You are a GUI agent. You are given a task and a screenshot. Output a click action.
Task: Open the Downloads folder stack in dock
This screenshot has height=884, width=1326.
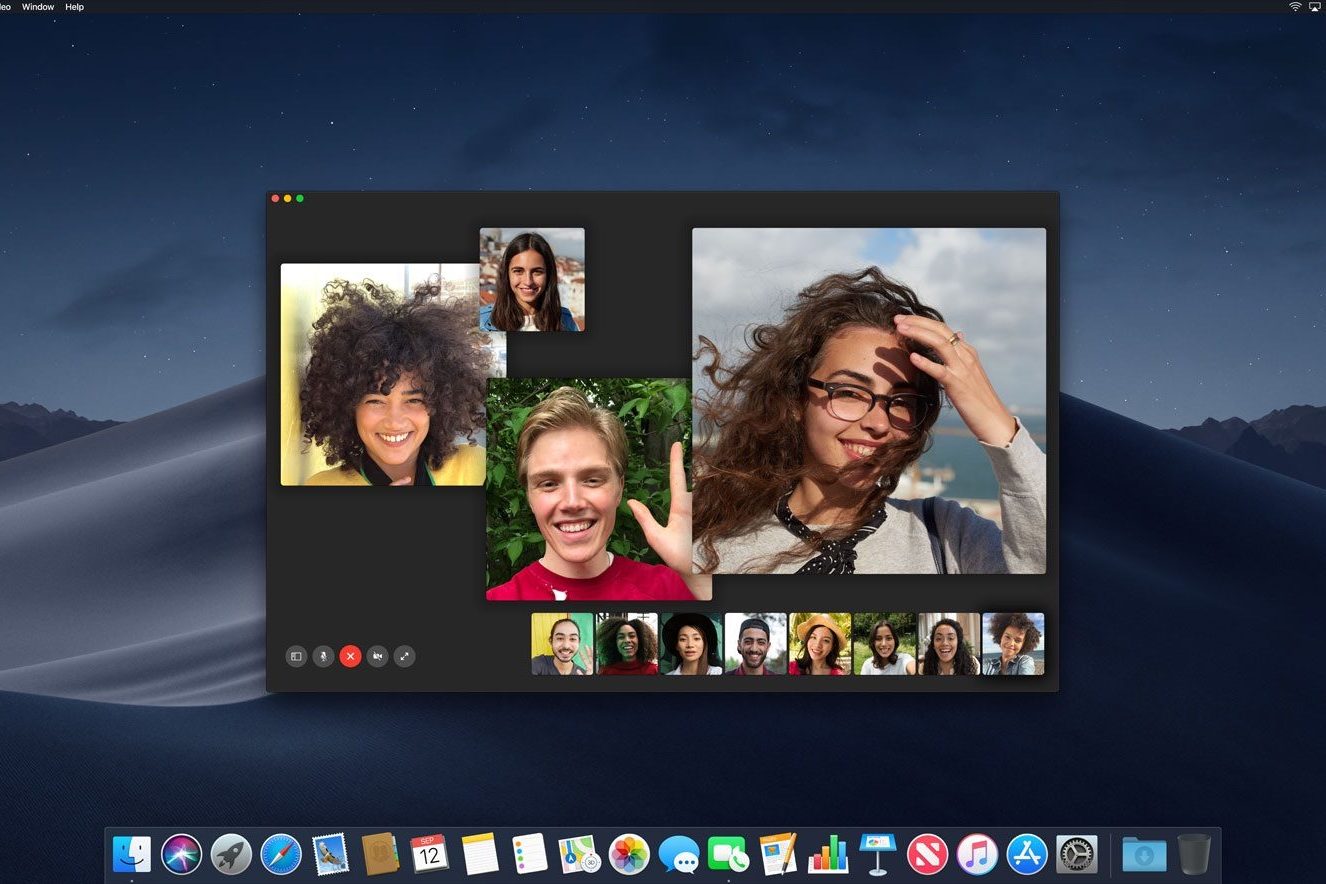[1143, 854]
